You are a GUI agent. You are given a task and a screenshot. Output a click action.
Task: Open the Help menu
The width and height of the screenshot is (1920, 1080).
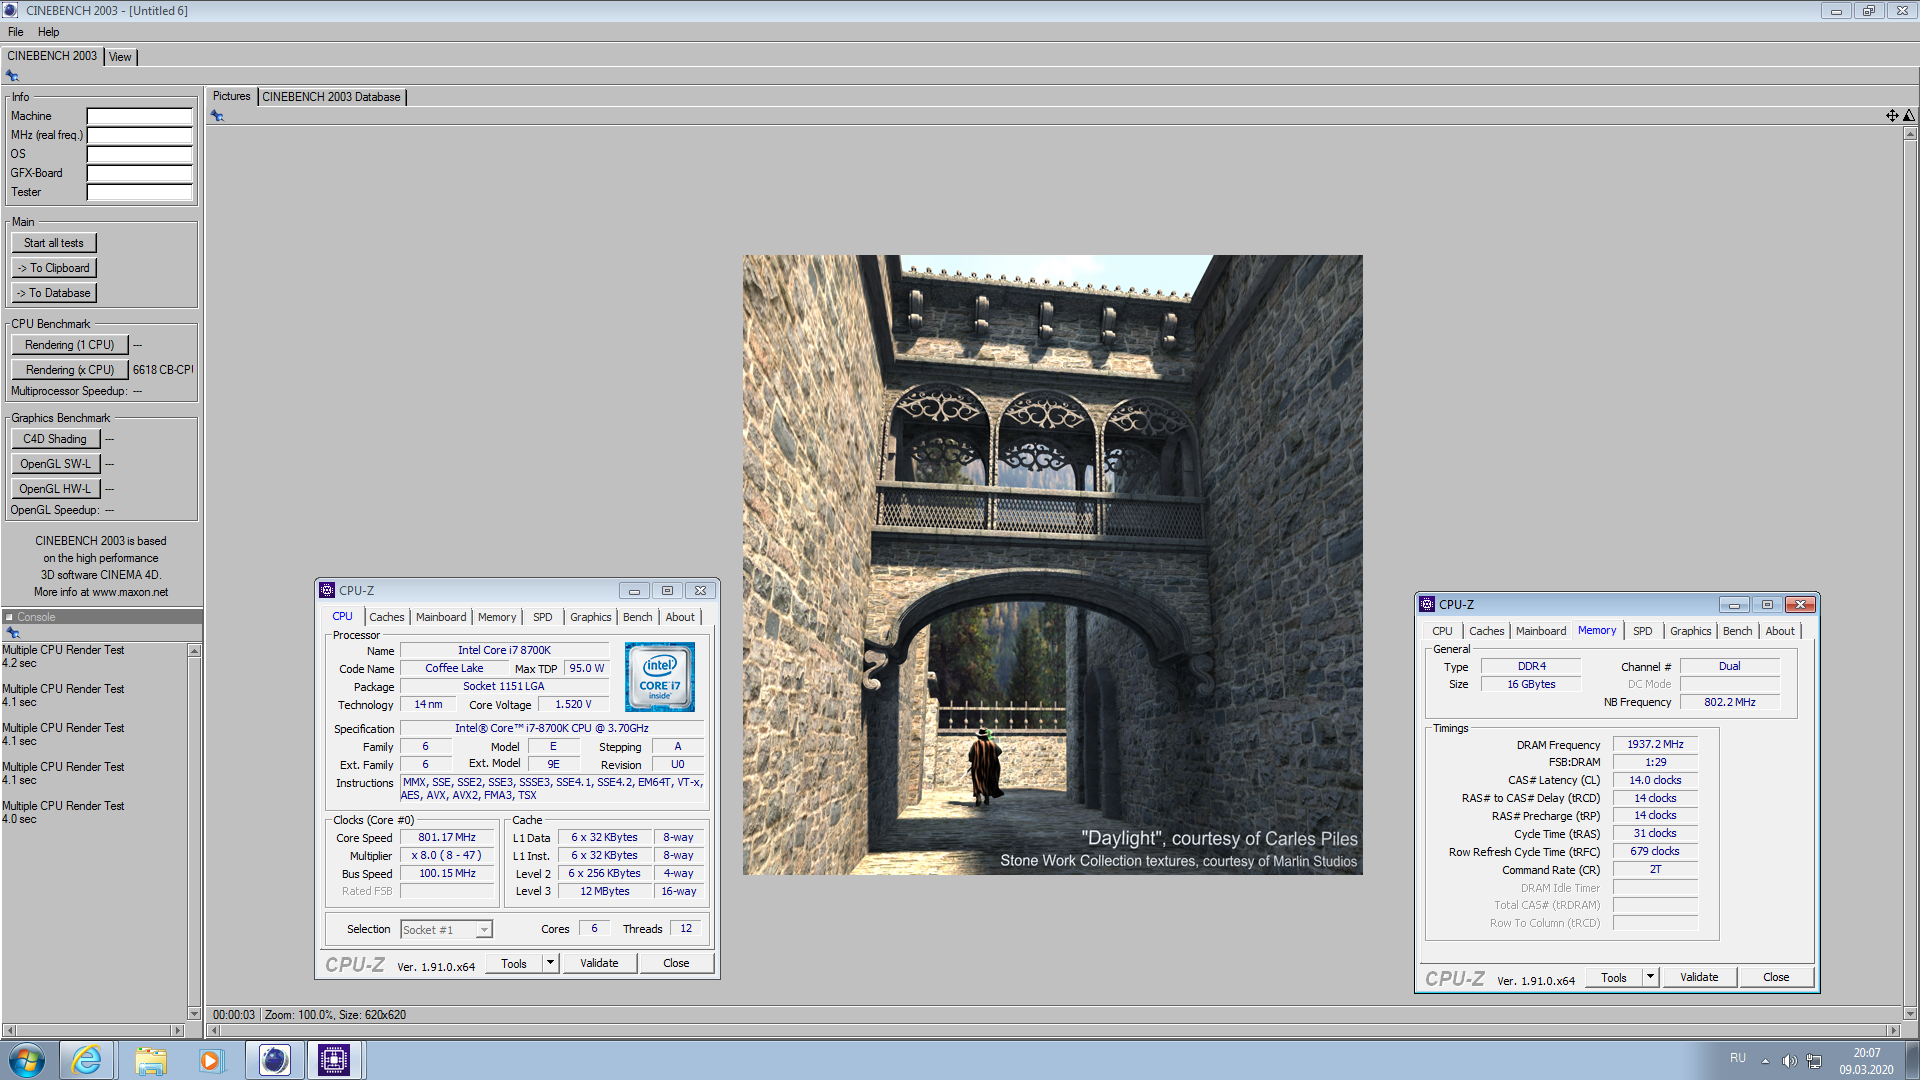click(x=48, y=32)
